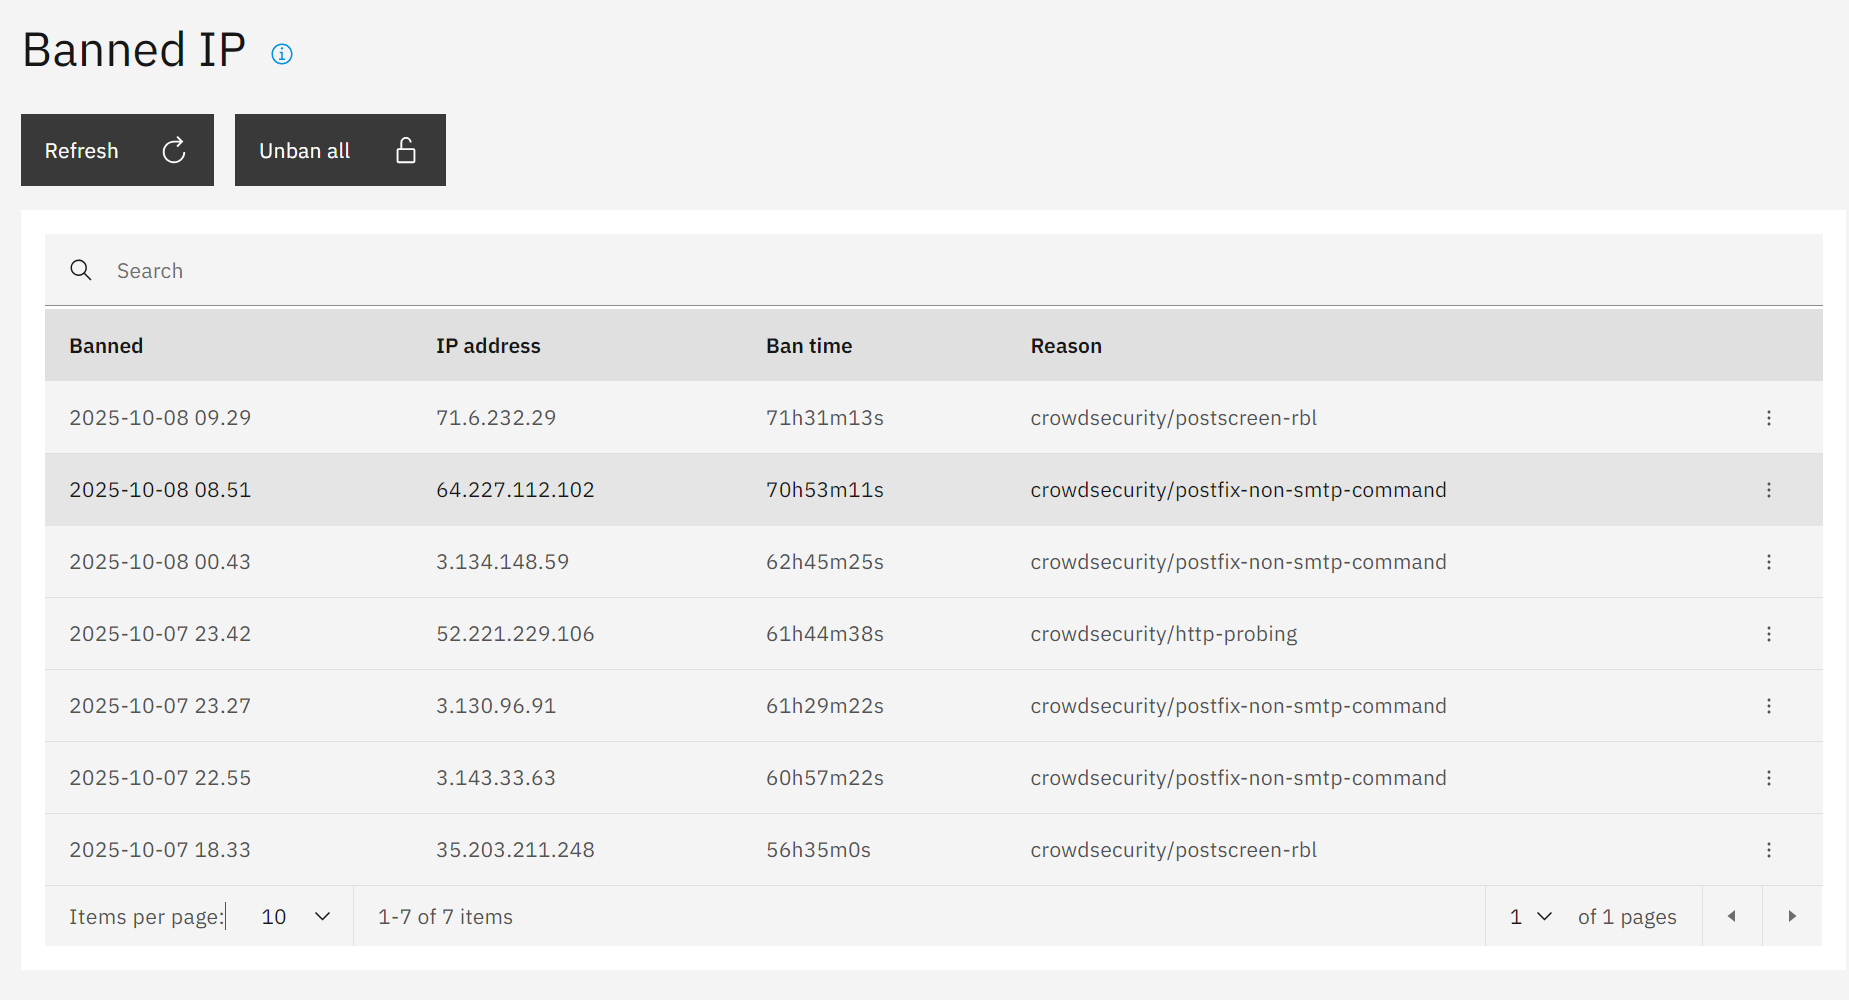Open overflow menu for IP 35.203.211.248
This screenshot has height=1000, width=1849.
pyautogui.click(x=1768, y=850)
